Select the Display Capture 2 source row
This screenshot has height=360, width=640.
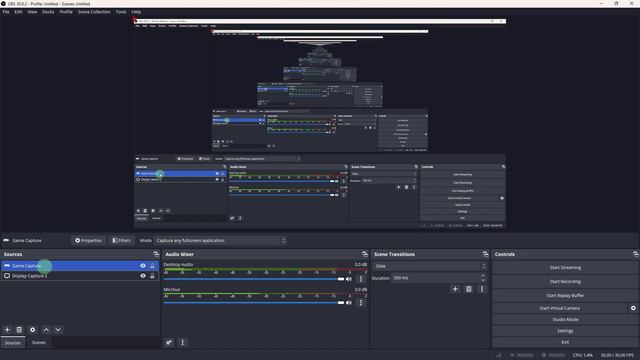[x=80, y=276]
